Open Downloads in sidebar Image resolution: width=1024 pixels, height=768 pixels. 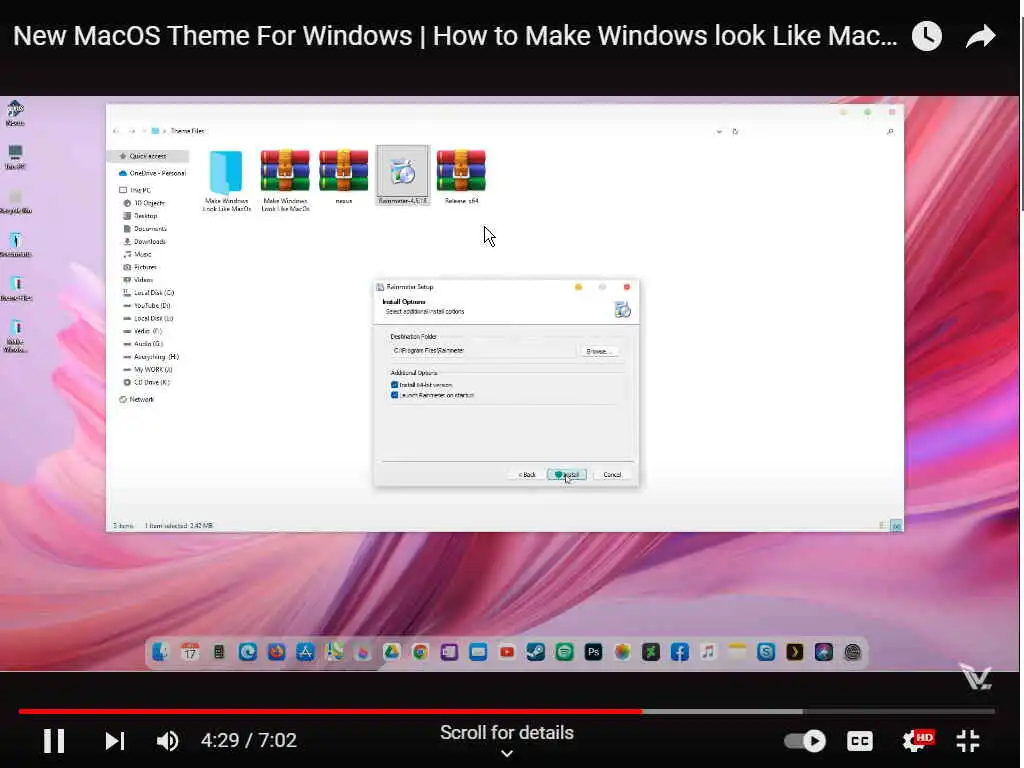pos(145,242)
